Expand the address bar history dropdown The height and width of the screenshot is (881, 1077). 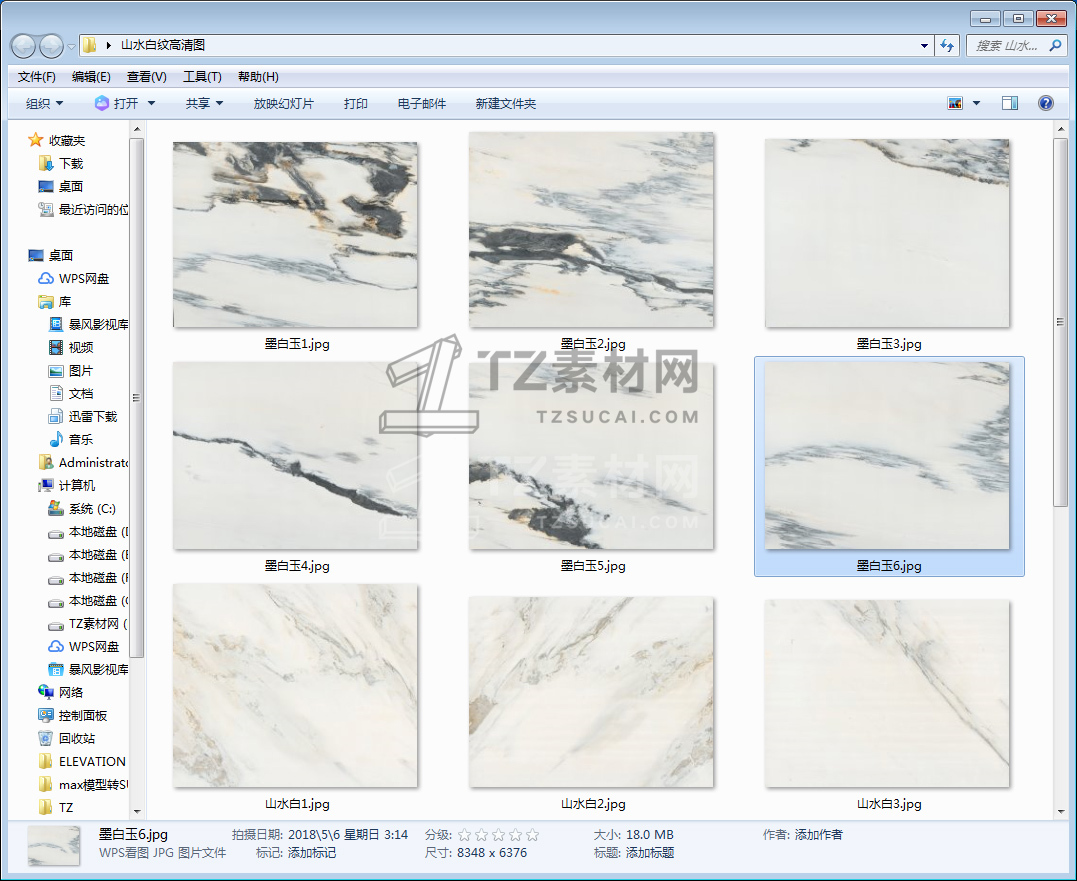click(x=924, y=46)
